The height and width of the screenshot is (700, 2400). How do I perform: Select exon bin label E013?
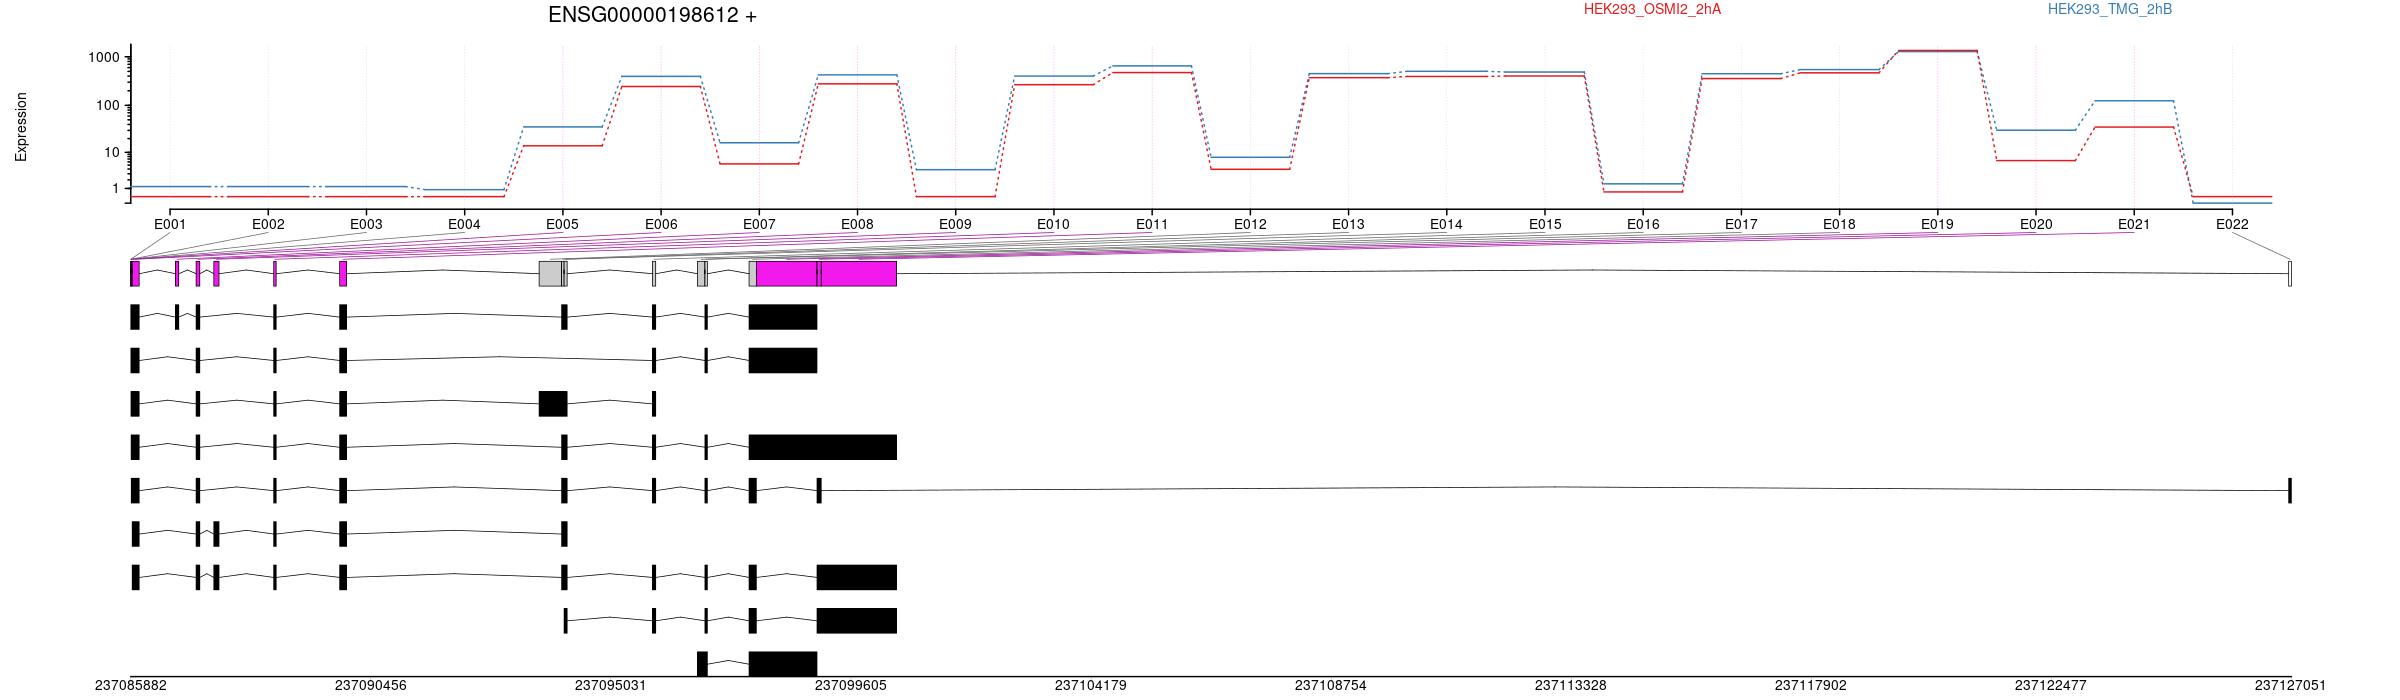coord(1348,224)
